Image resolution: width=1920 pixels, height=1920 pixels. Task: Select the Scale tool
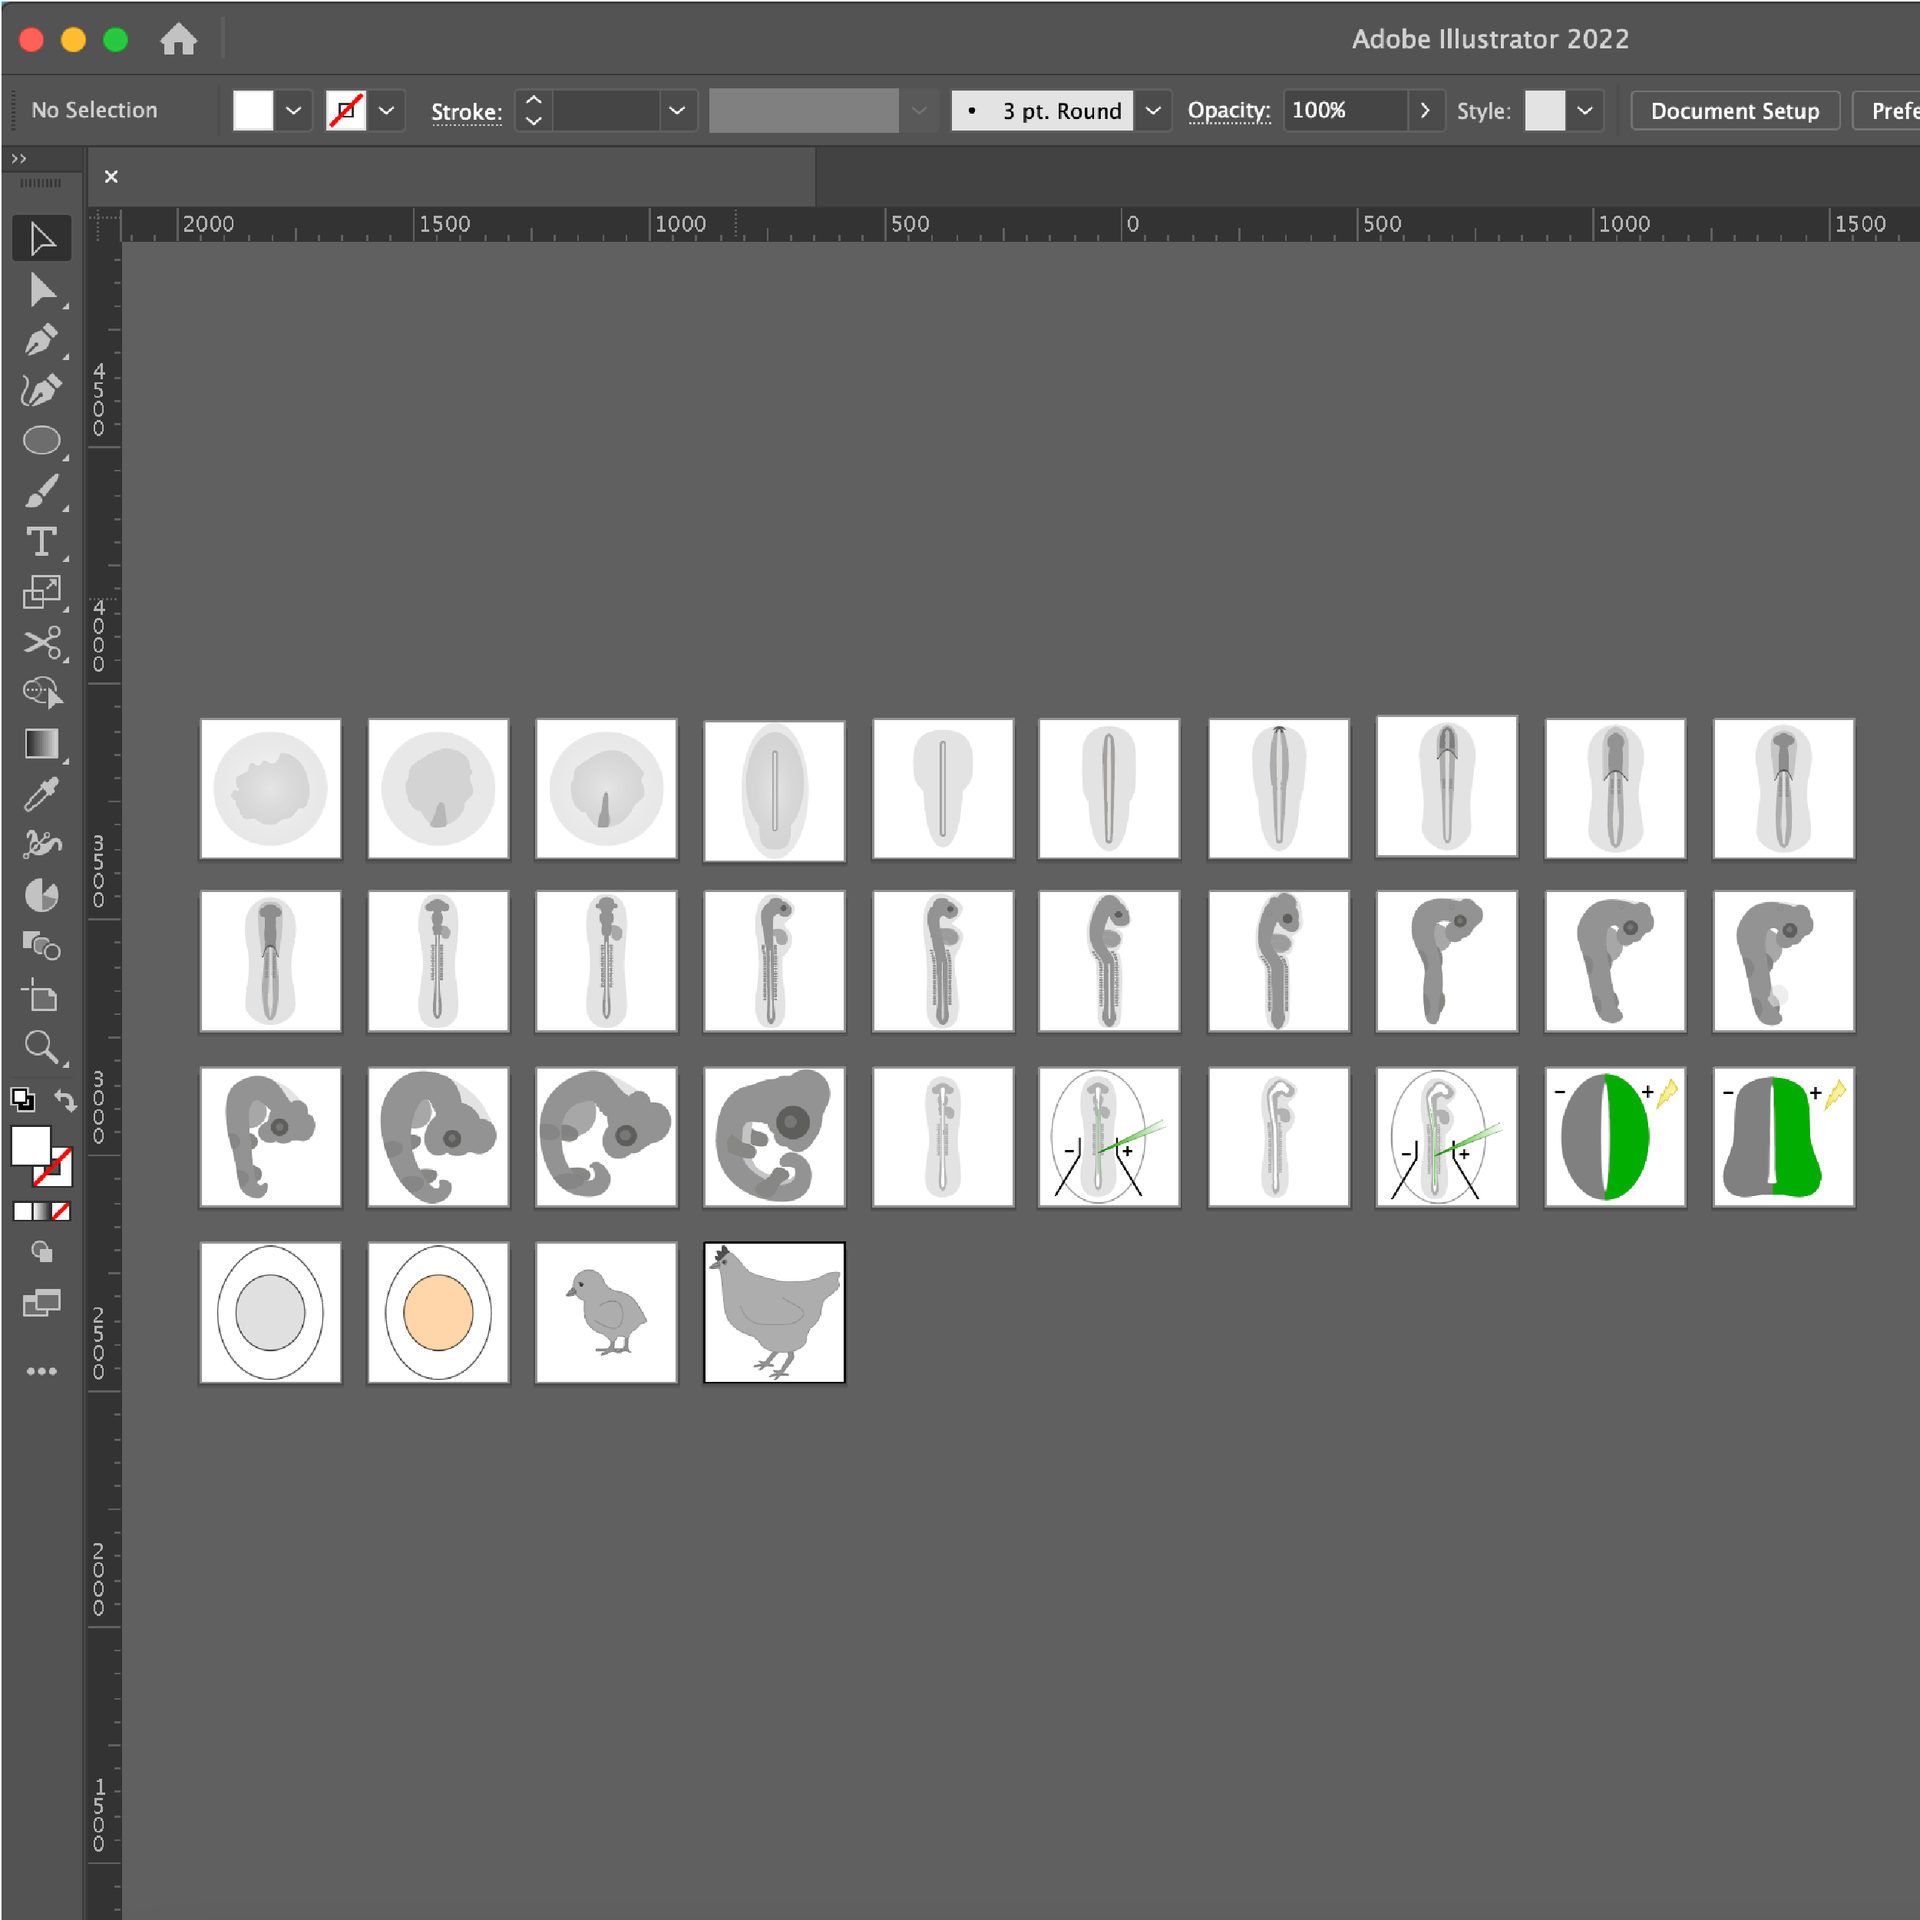click(x=41, y=592)
